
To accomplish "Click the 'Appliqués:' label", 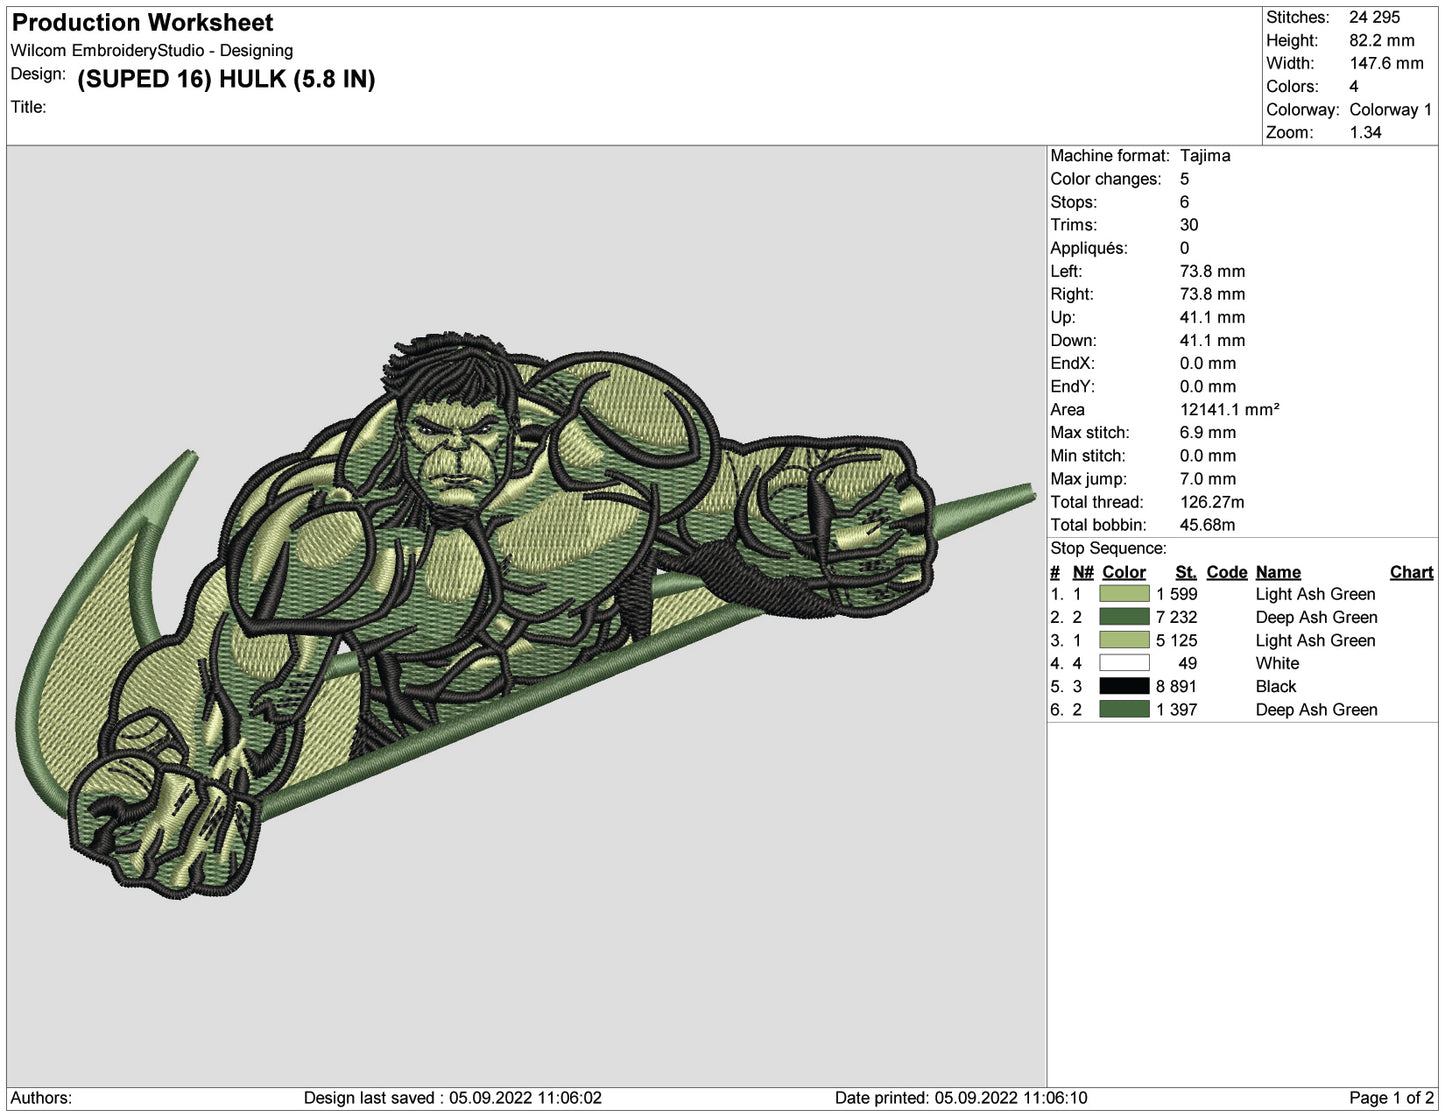I will pyautogui.click(x=1088, y=247).
